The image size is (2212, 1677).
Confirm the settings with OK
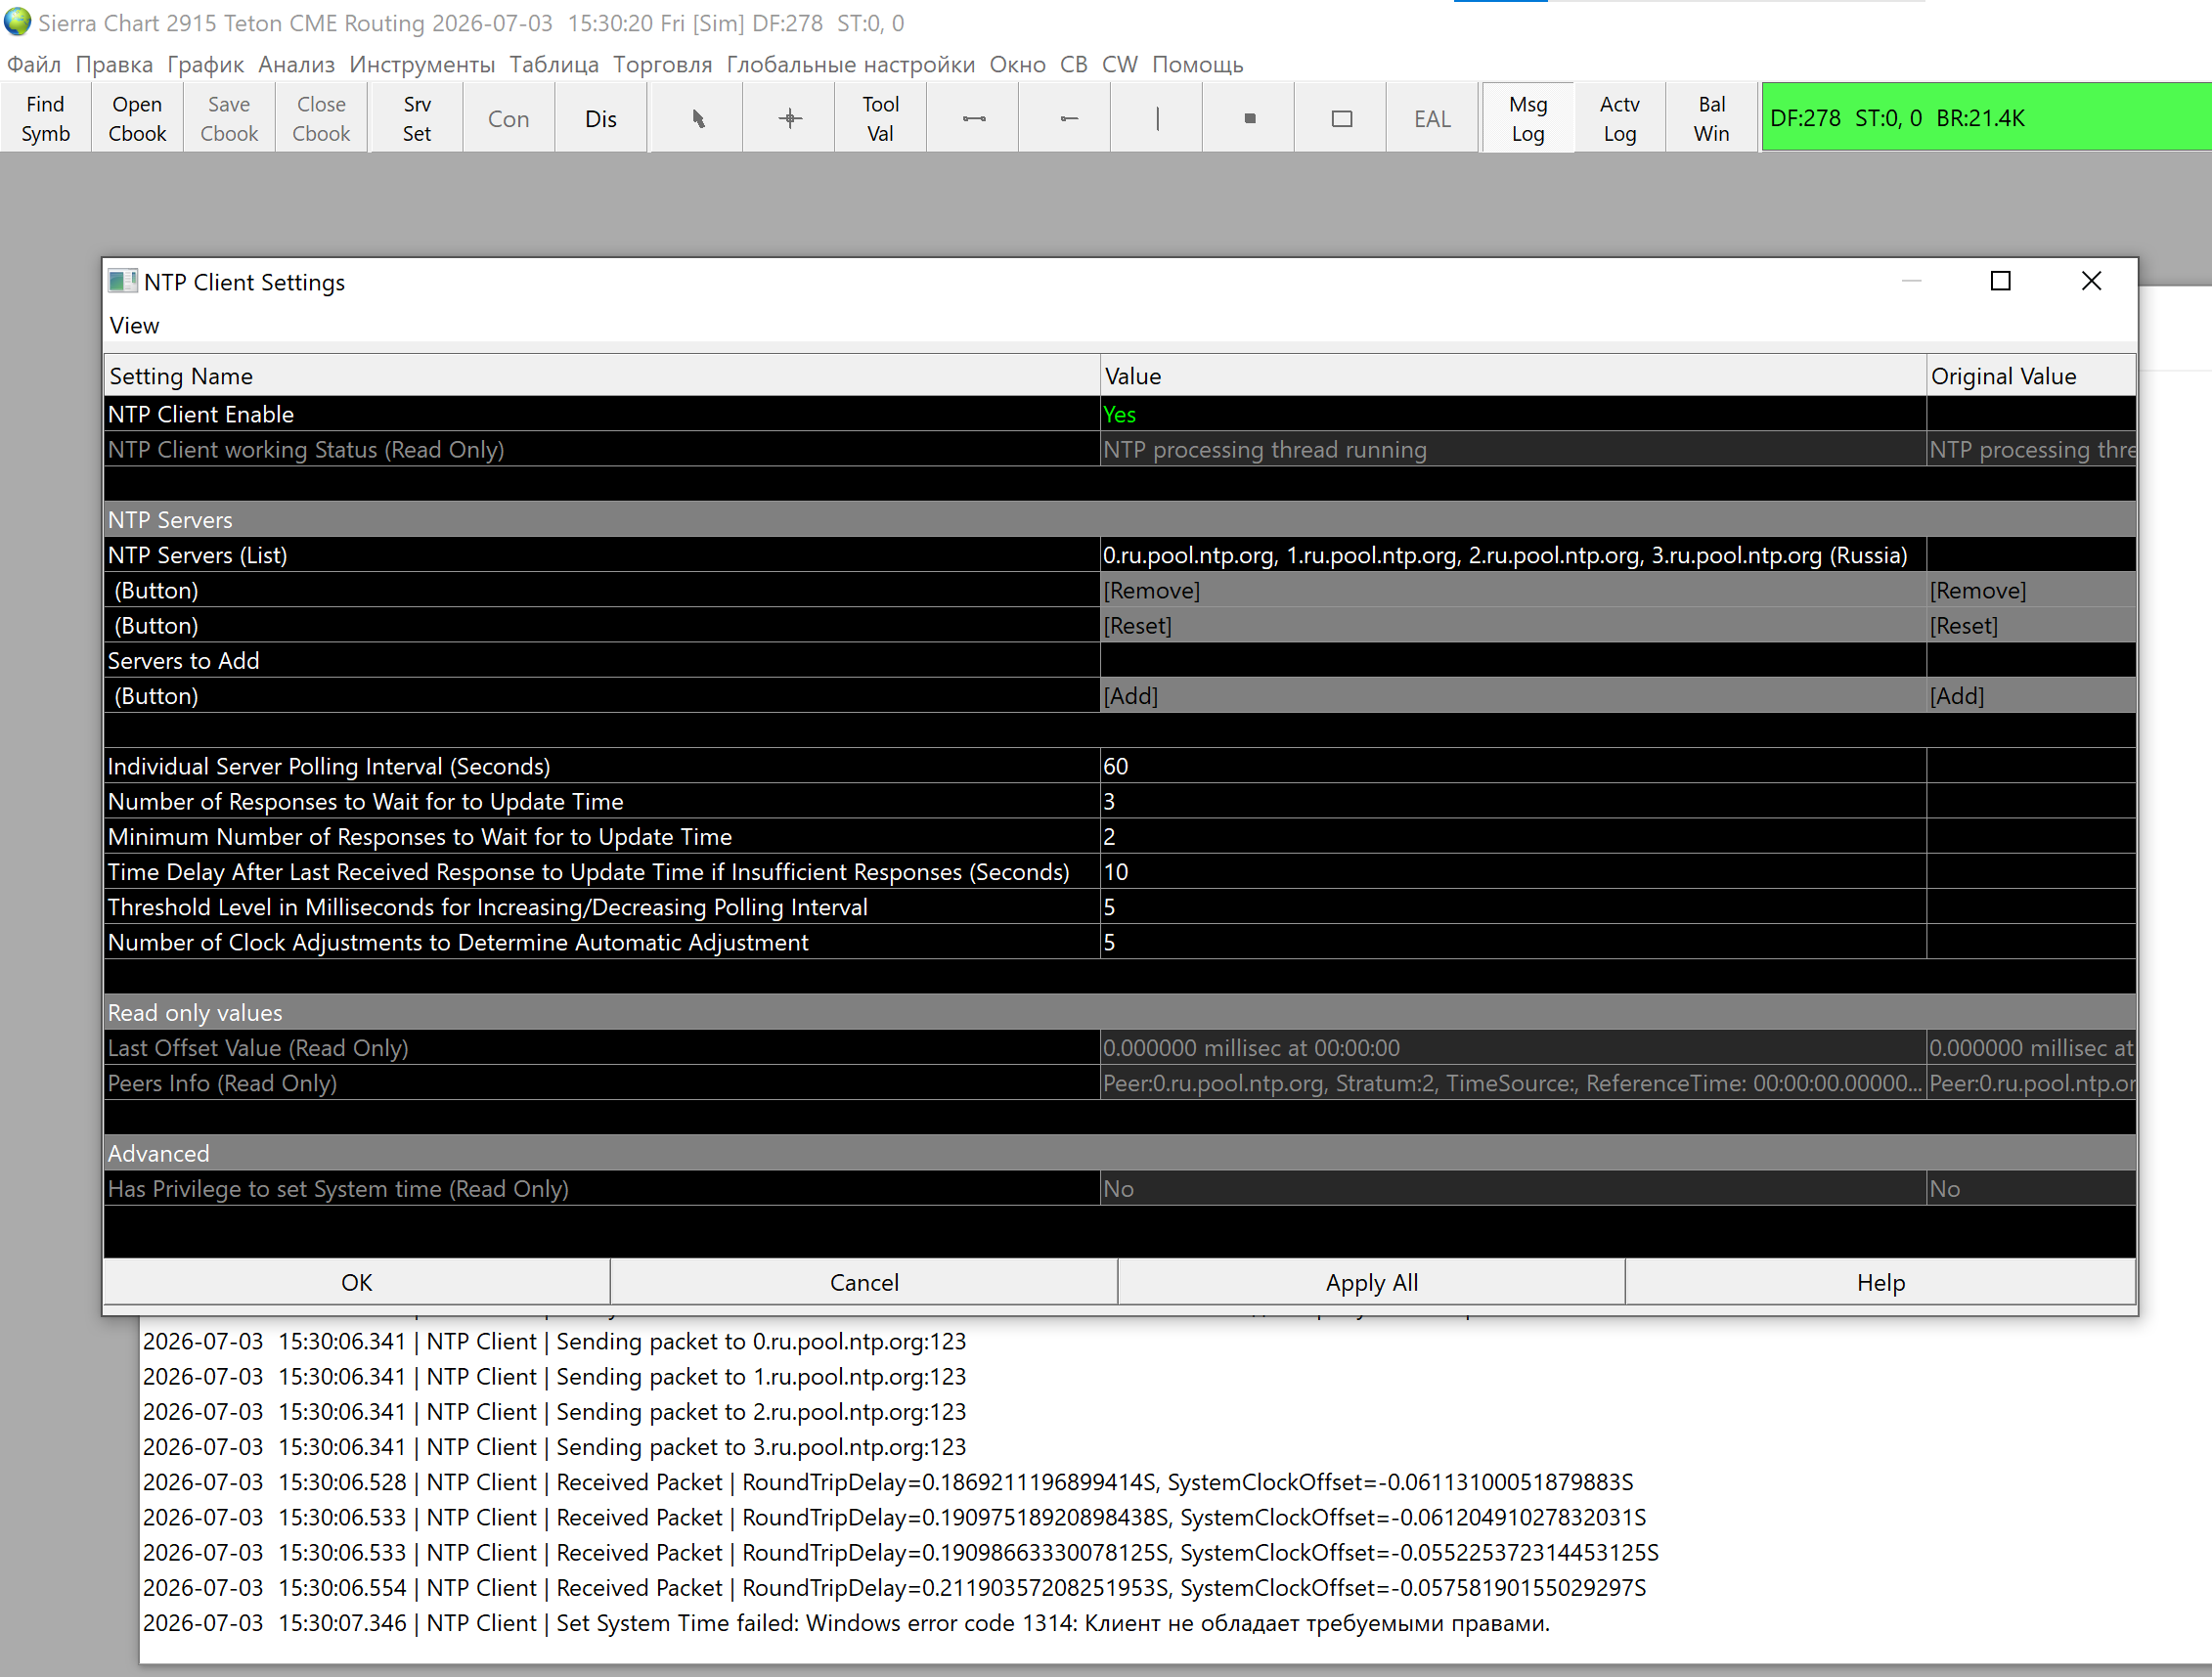click(356, 1282)
